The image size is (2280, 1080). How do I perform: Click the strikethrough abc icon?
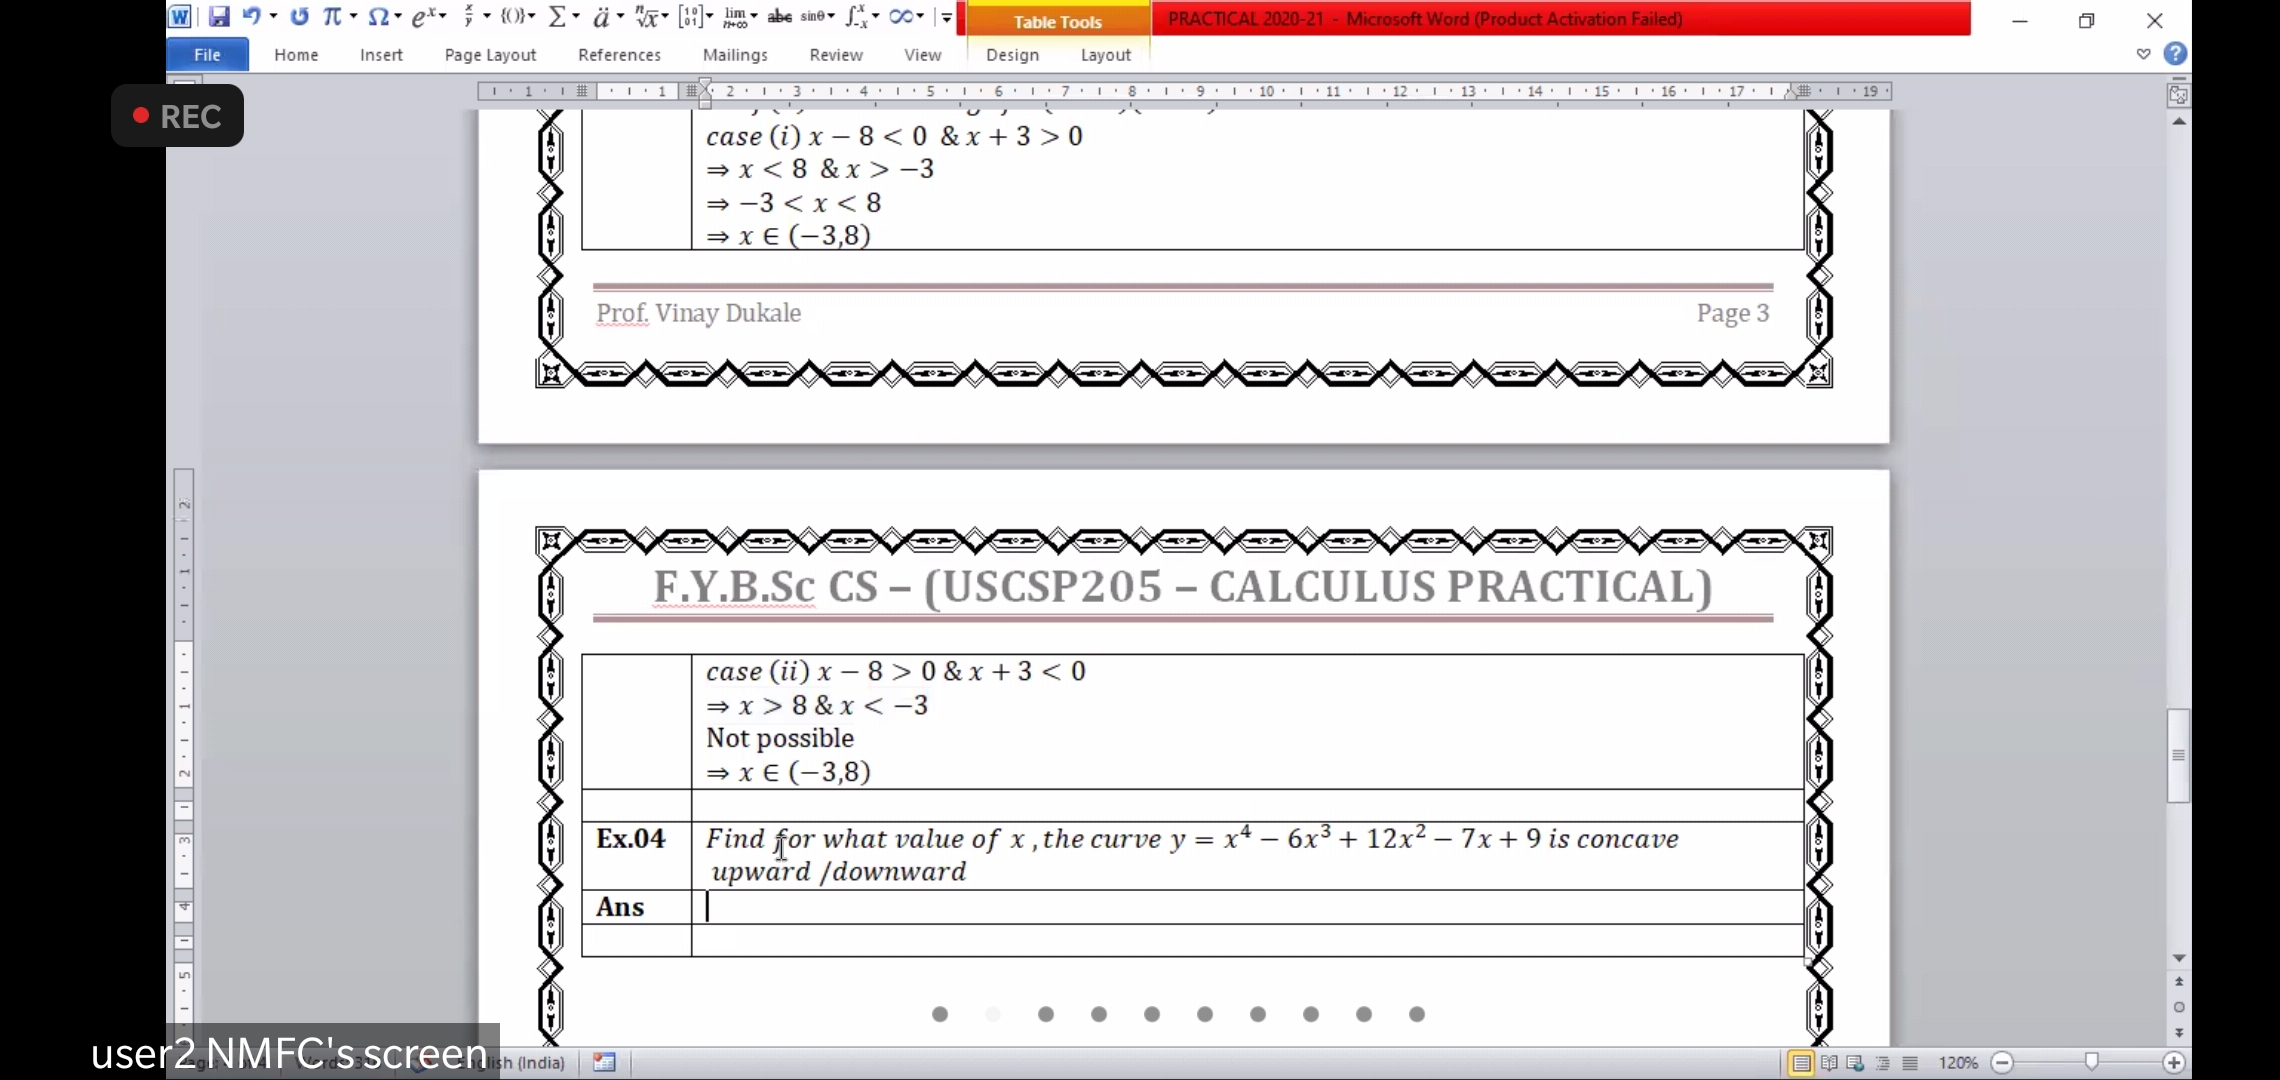(x=779, y=17)
